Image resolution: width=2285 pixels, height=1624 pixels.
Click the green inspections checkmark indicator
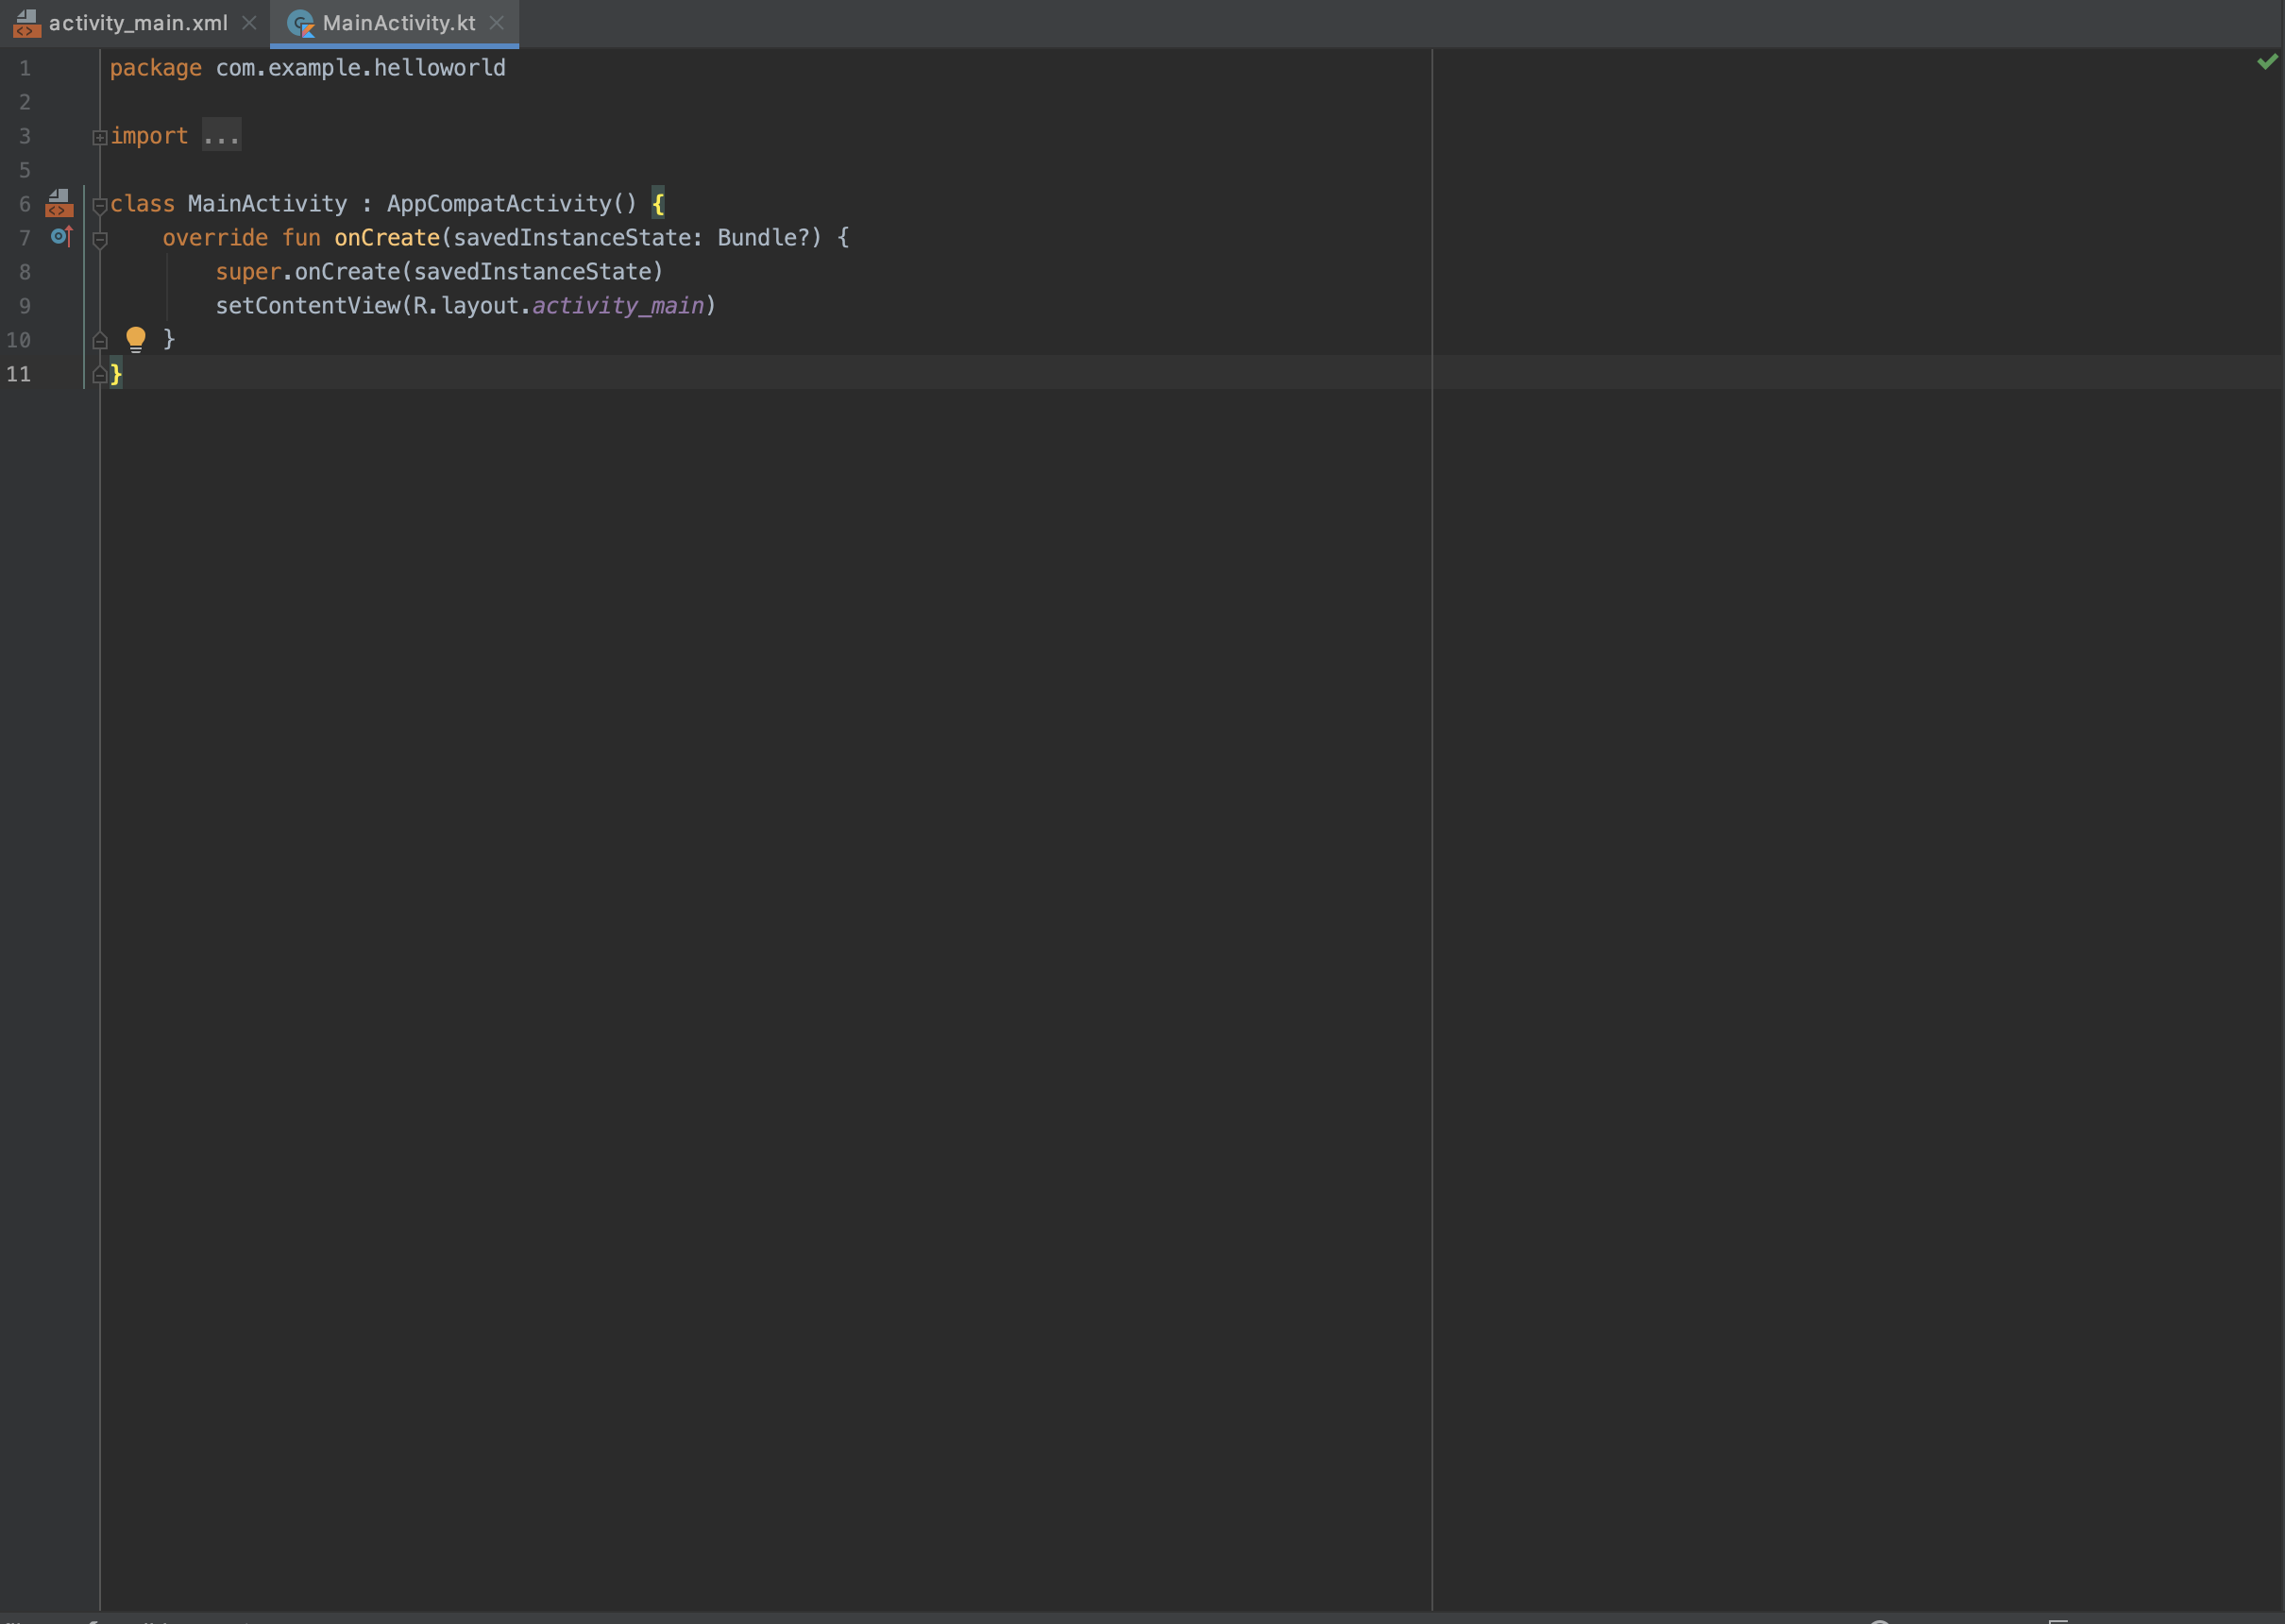coord(2266,62)
